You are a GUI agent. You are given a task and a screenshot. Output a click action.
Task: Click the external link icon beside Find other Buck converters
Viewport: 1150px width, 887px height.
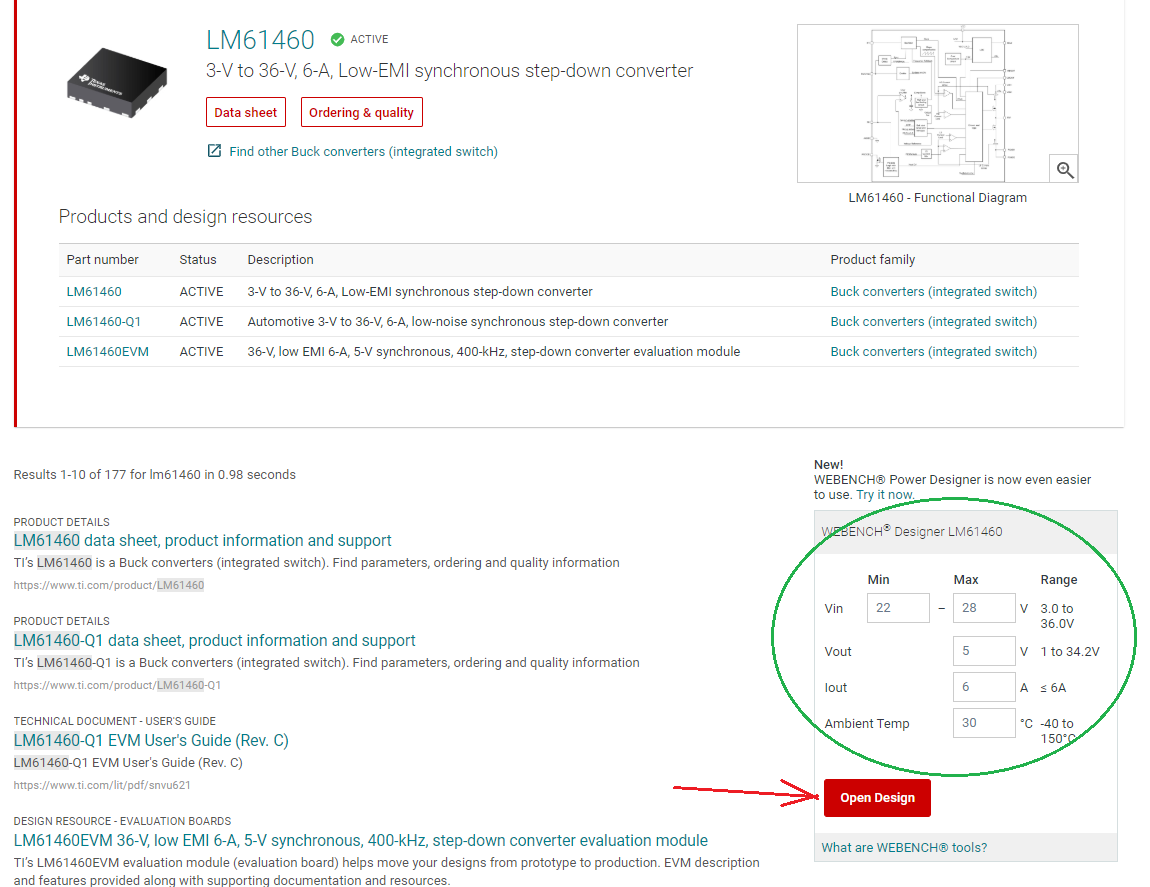point(214,151)
